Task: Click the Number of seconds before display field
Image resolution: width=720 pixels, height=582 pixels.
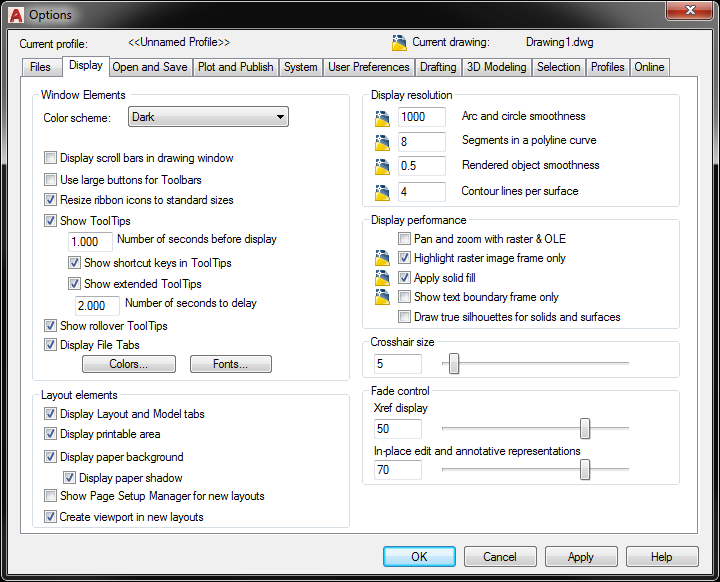Action: 90,242
